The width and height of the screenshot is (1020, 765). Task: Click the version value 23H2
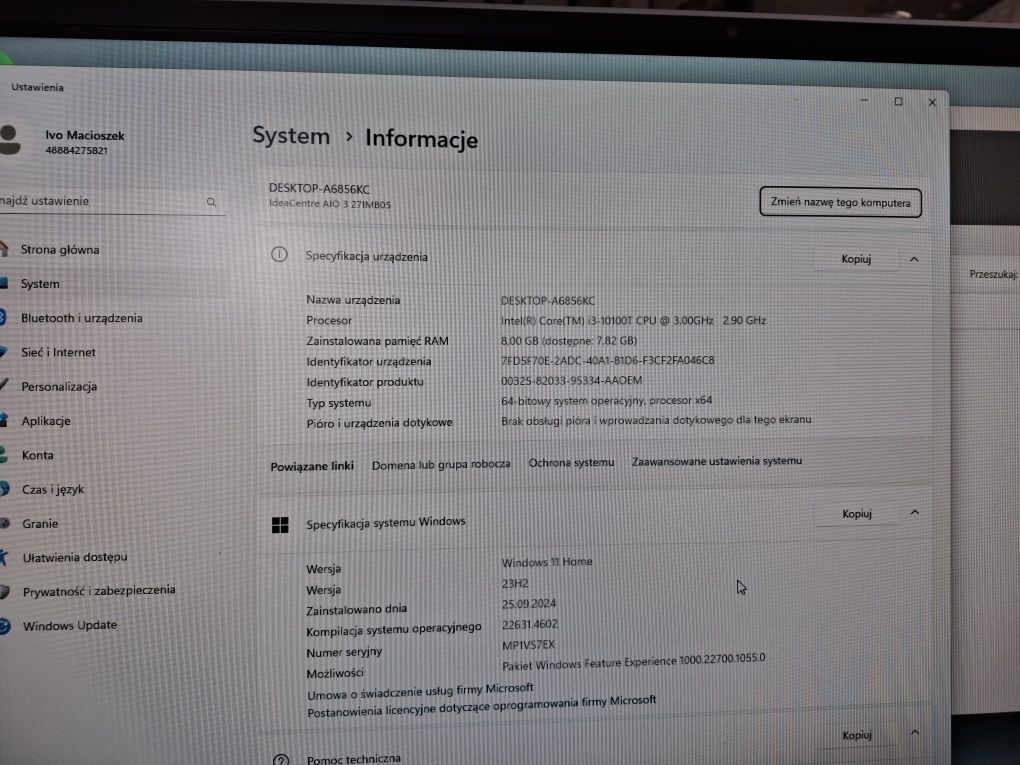(x=515, y=584)
